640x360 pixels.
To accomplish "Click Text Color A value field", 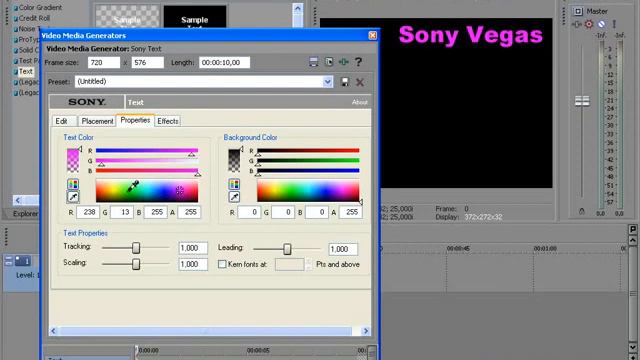I will [x=189, y=212].
